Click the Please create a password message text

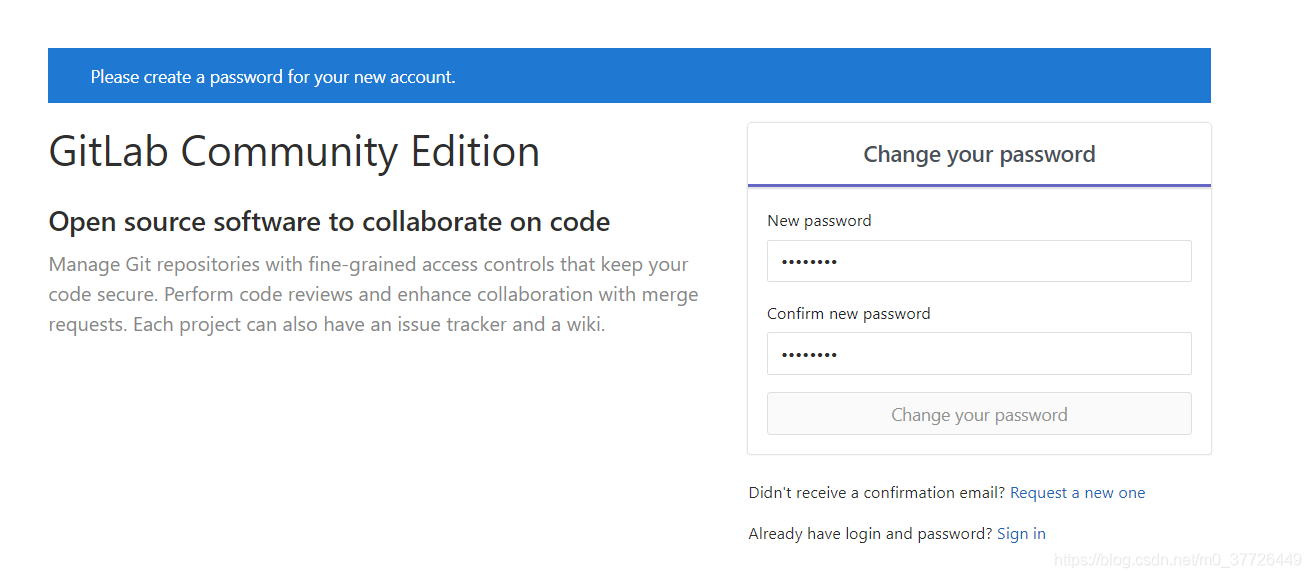[273, 77]
